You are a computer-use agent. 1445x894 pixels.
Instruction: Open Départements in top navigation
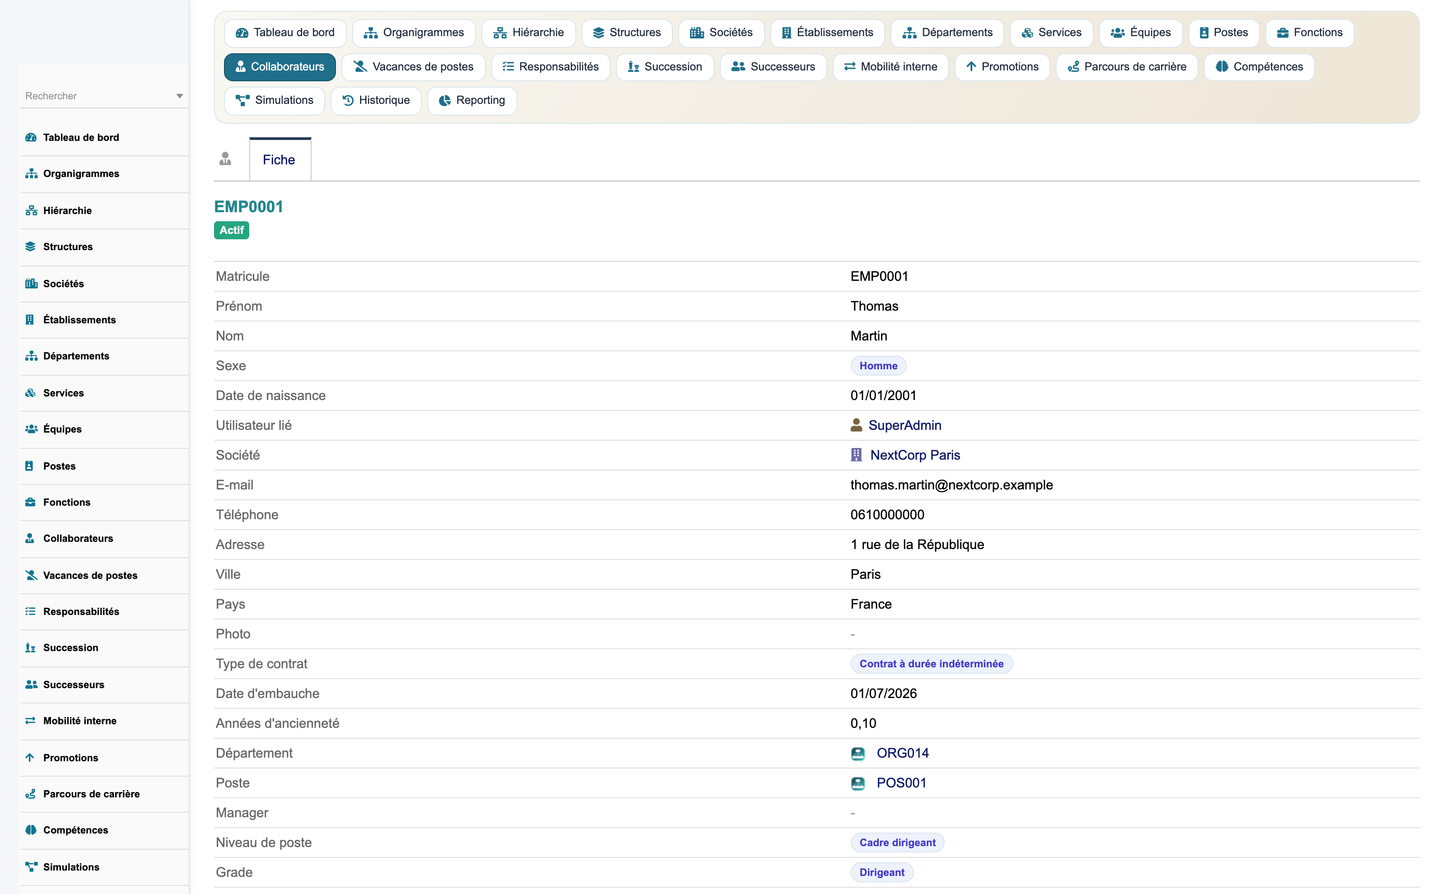point(948,33)
